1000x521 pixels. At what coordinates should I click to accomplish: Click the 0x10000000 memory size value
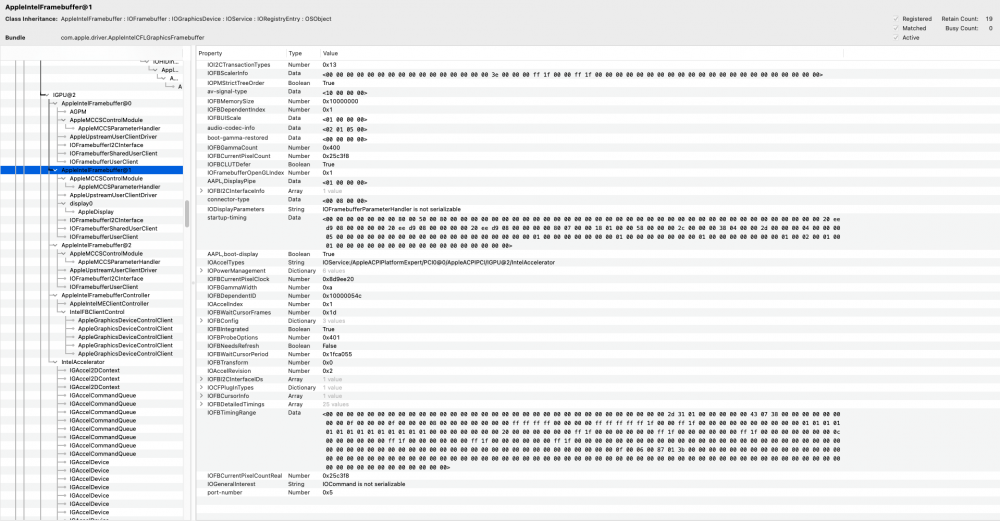coord(341,101)
